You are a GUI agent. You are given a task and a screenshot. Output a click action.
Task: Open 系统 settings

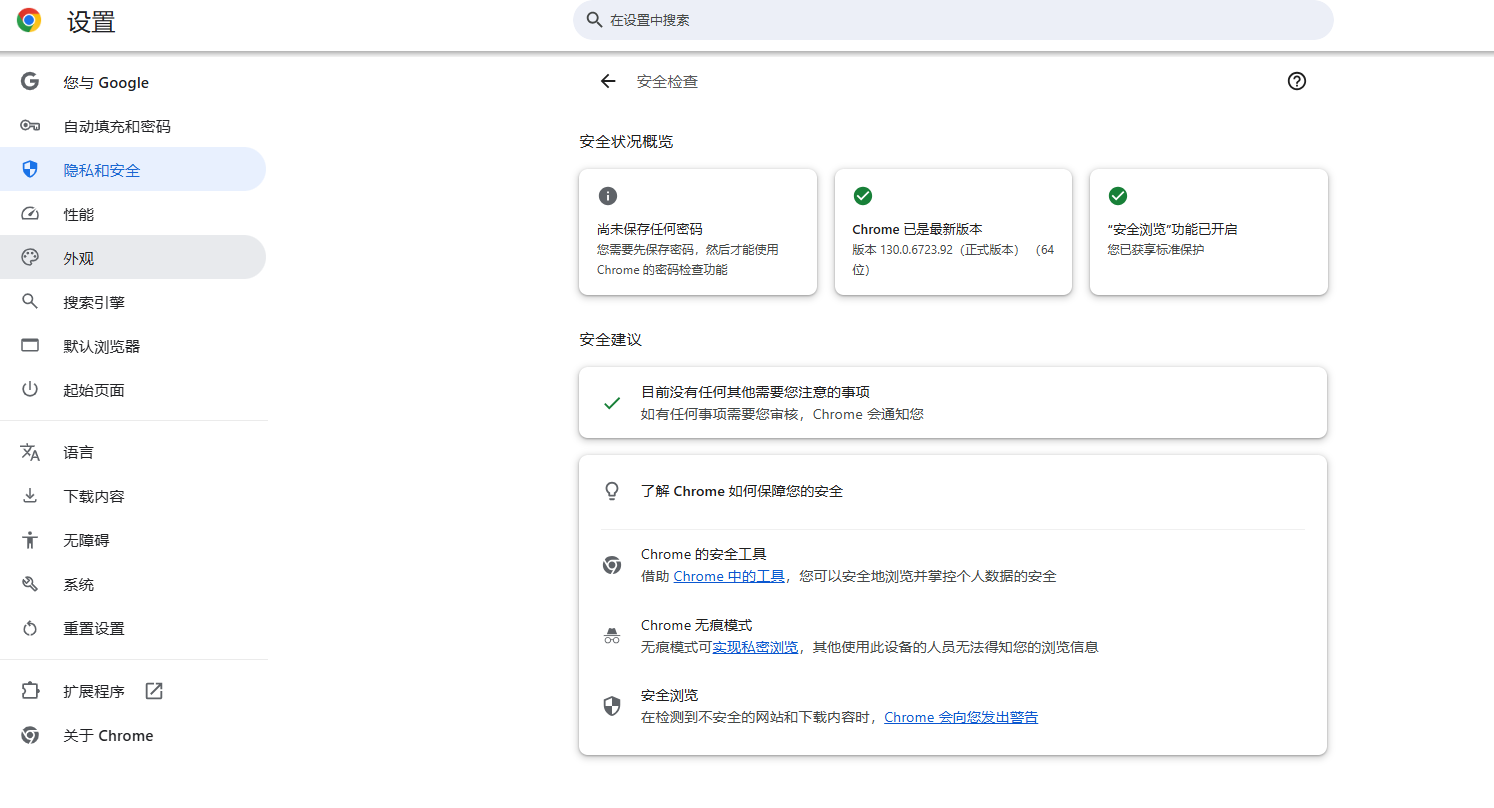133,584
